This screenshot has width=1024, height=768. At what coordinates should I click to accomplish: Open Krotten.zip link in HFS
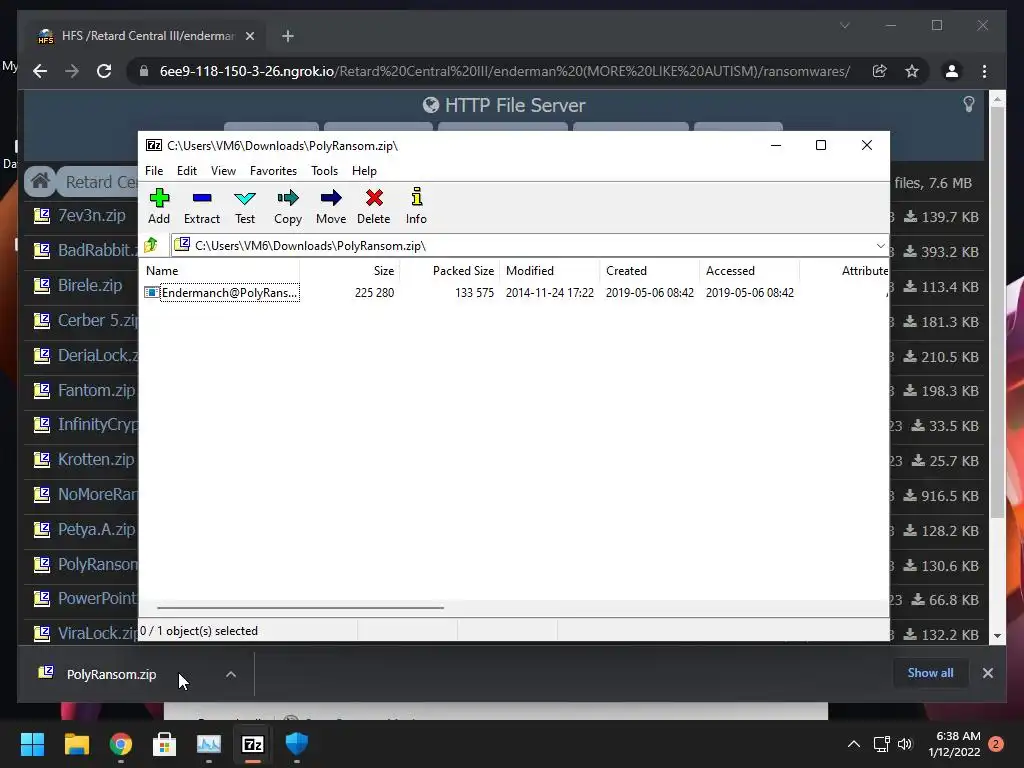pyautogui.click(x=96, y=459)
